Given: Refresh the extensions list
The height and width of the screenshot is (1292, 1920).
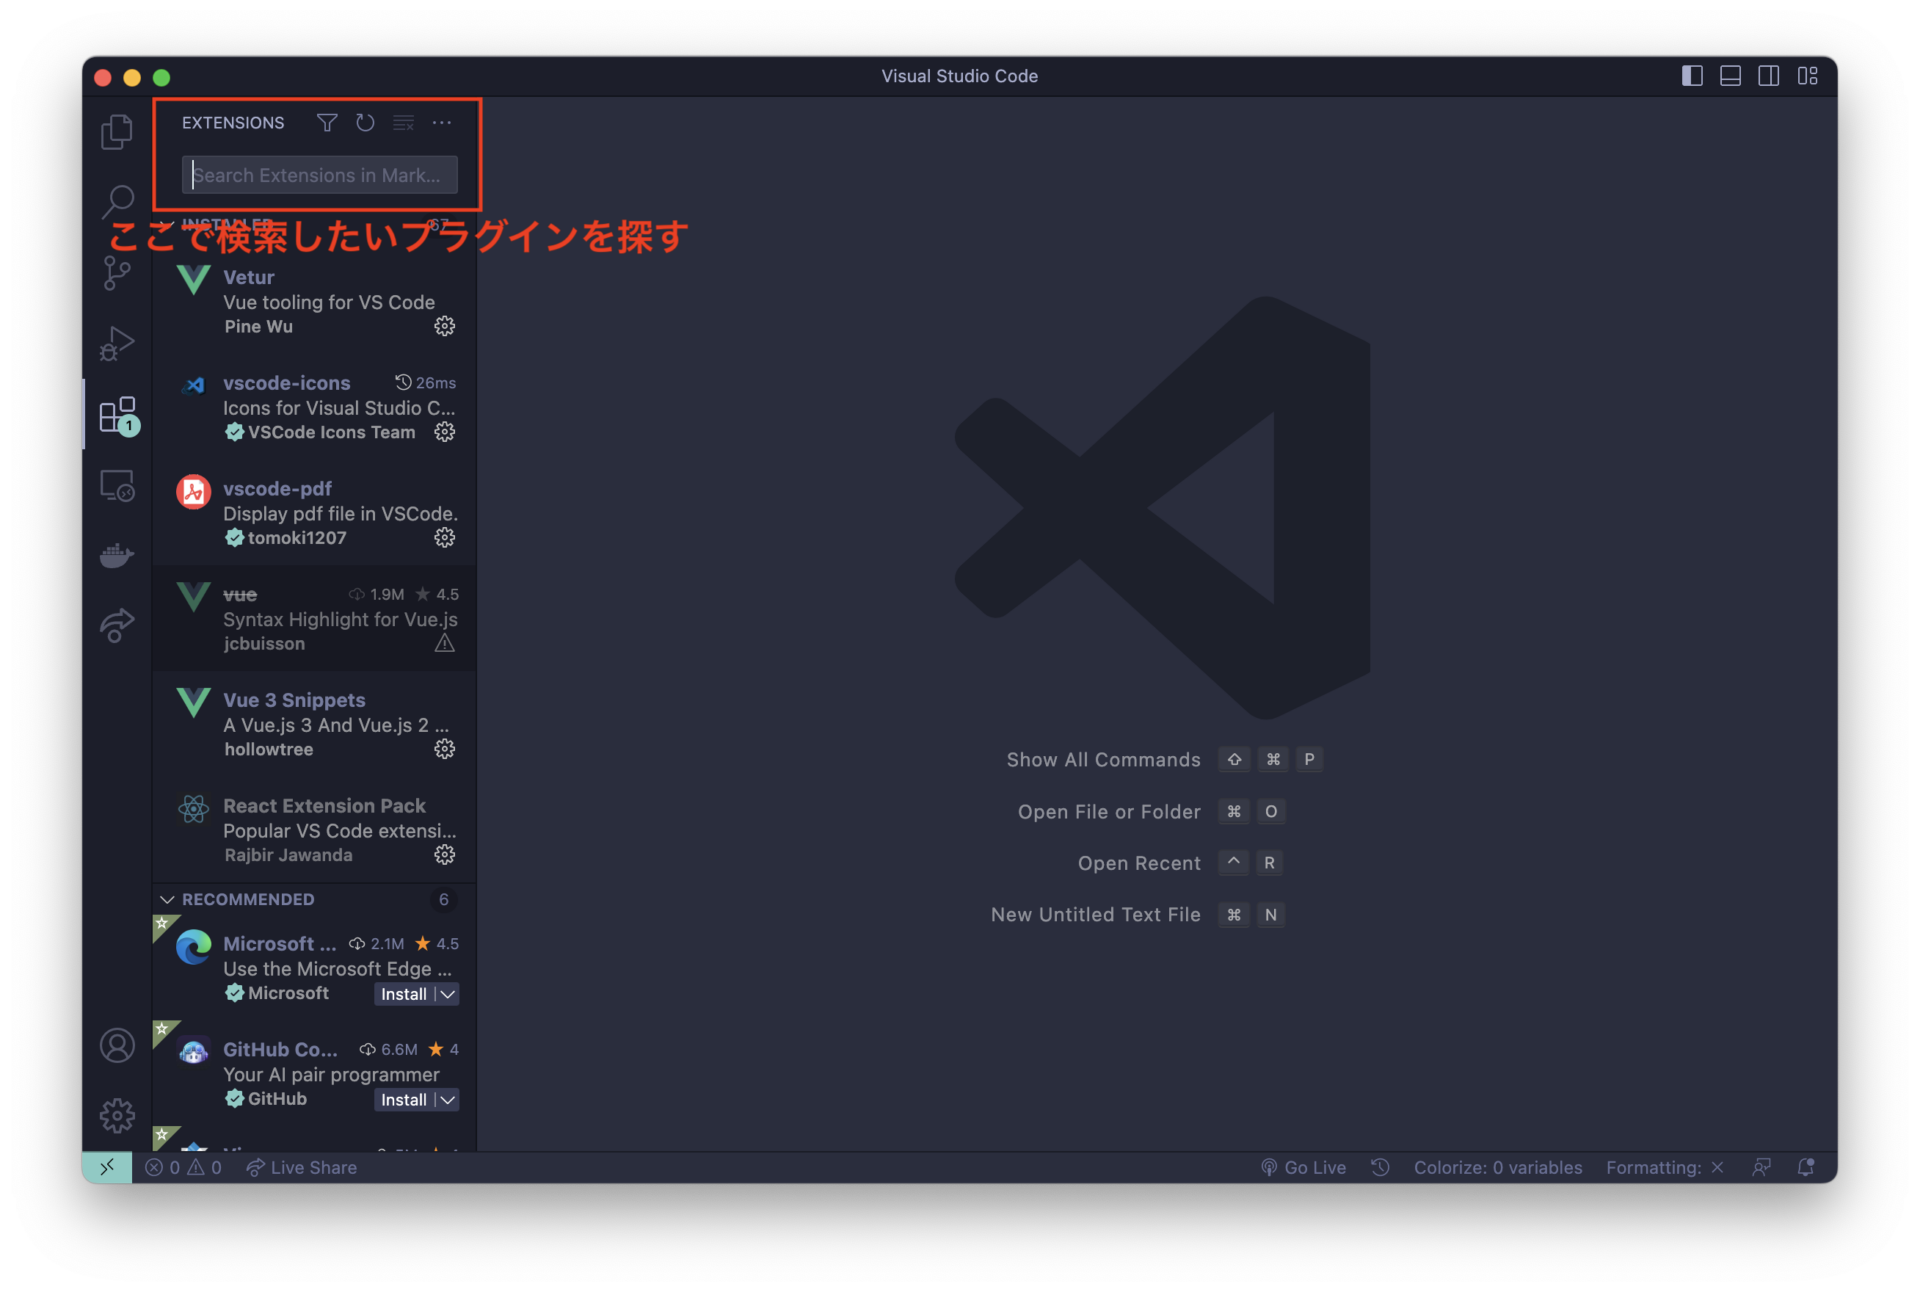Looking at the screenshot, I should (365, 122).
